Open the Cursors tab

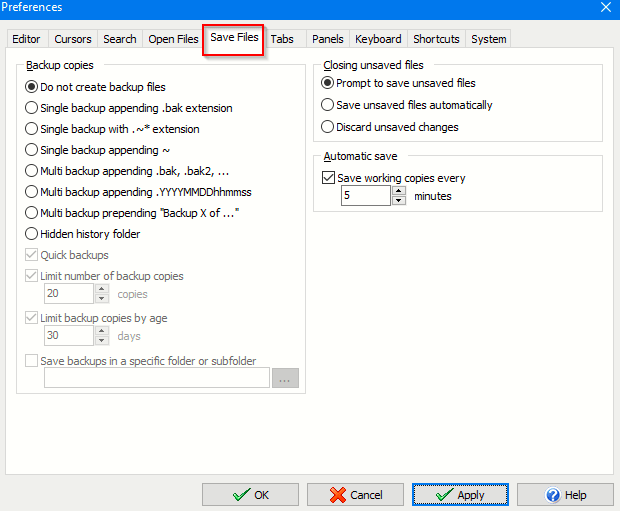[73, 39]
